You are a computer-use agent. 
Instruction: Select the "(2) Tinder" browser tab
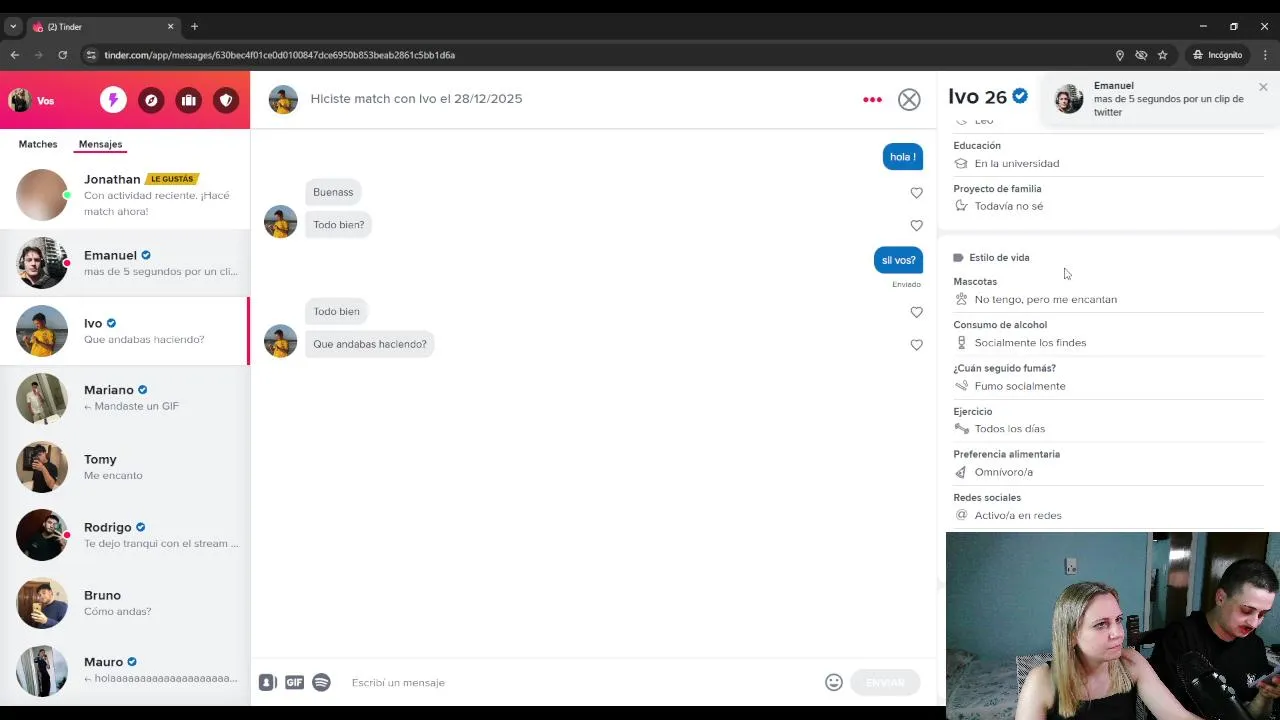tap(103, 27)
